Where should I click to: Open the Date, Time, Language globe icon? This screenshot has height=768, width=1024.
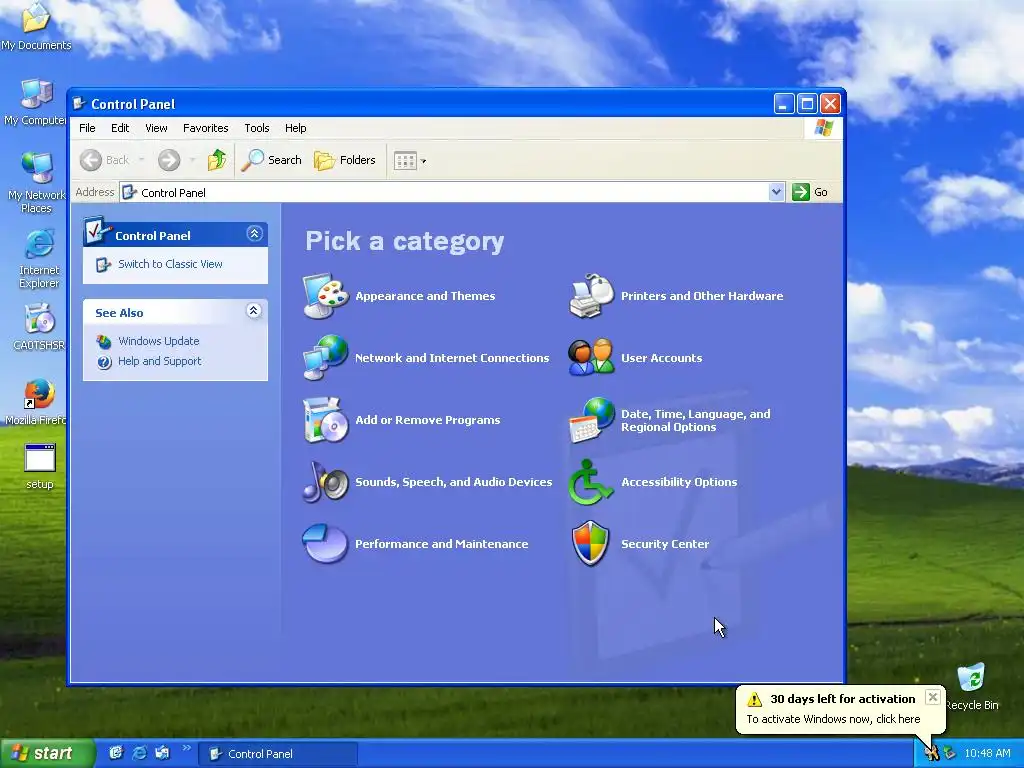[x=591, y=420]
